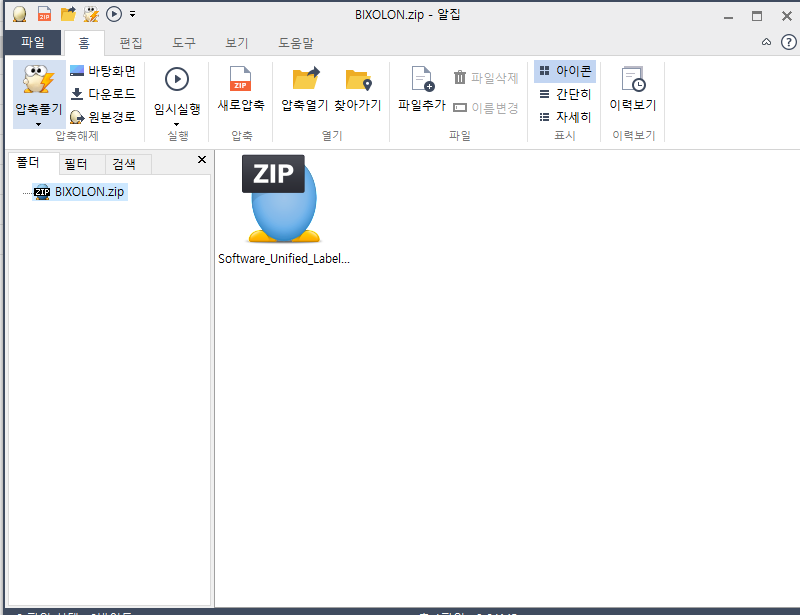Viewport: 800px width, 615px height.
Task: Open the quick access toolbar customize dropdown
Action: coord(133,14)
